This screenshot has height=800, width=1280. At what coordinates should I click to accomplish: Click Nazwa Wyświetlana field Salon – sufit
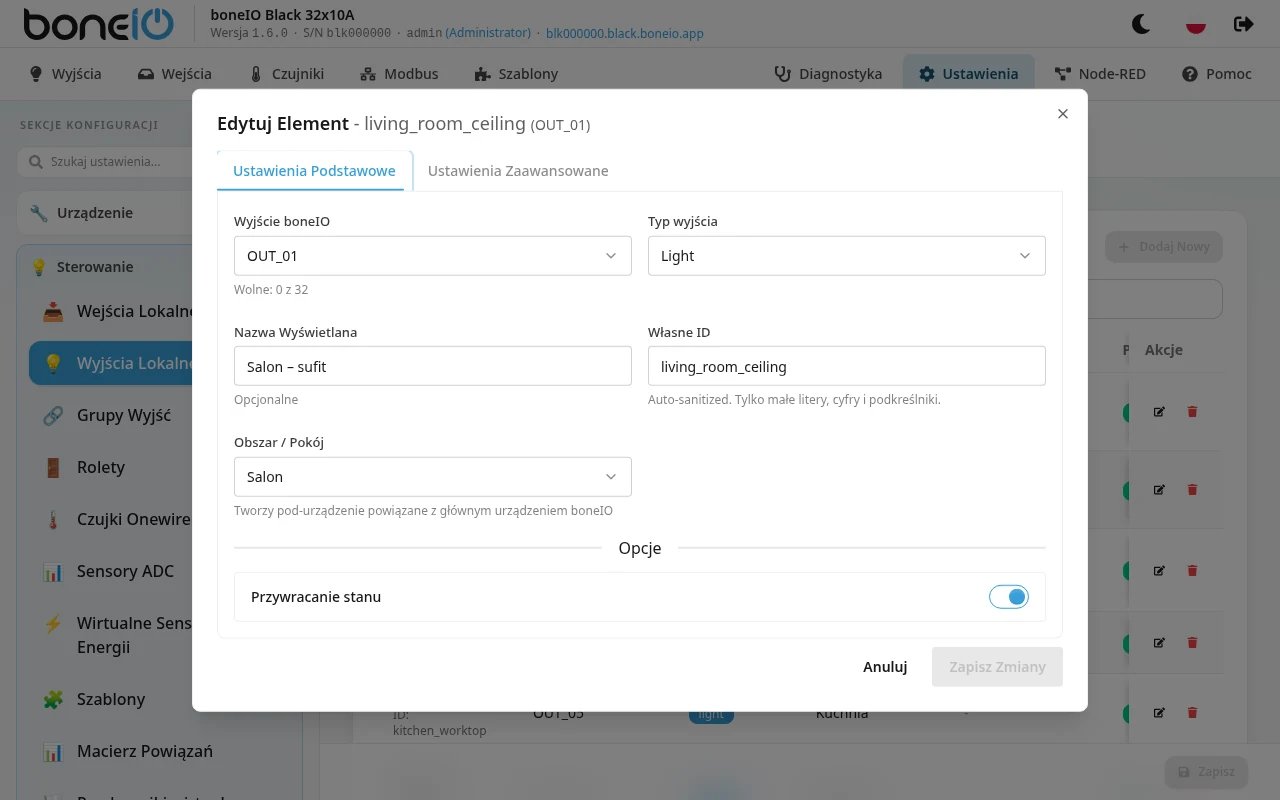pos(433,366)
